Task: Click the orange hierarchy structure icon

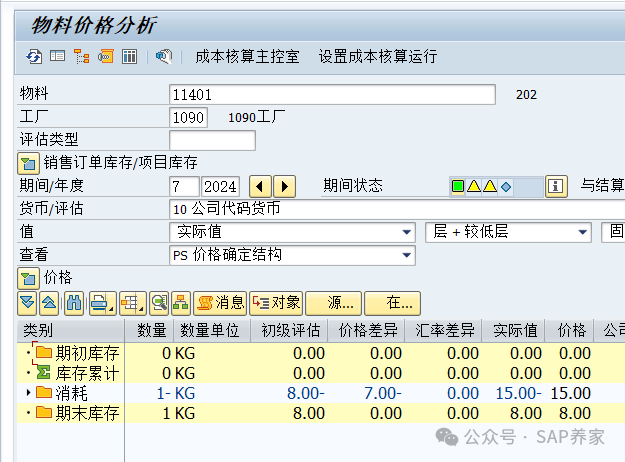Action: tap(181, 303)
